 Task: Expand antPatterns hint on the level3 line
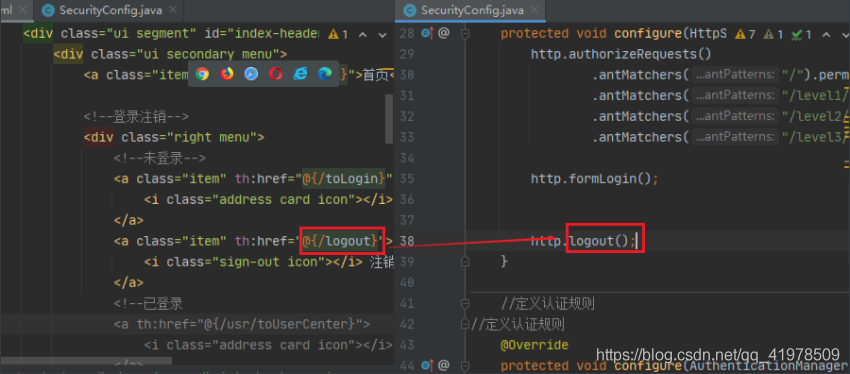click(x=734, y=137)
